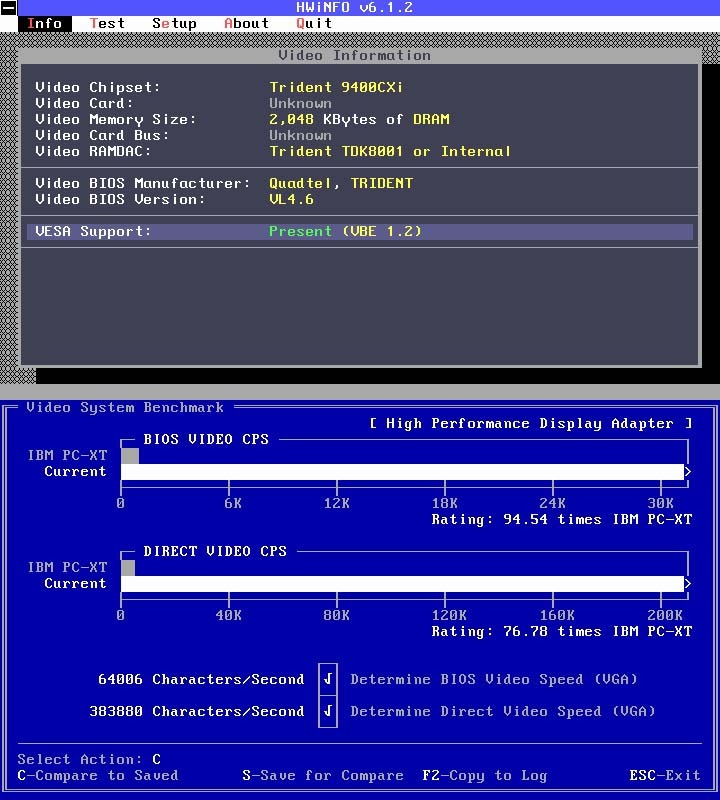Click the BIOS VIDEO CPS Current bar
The image size is (720, 800).
point(402,471)
